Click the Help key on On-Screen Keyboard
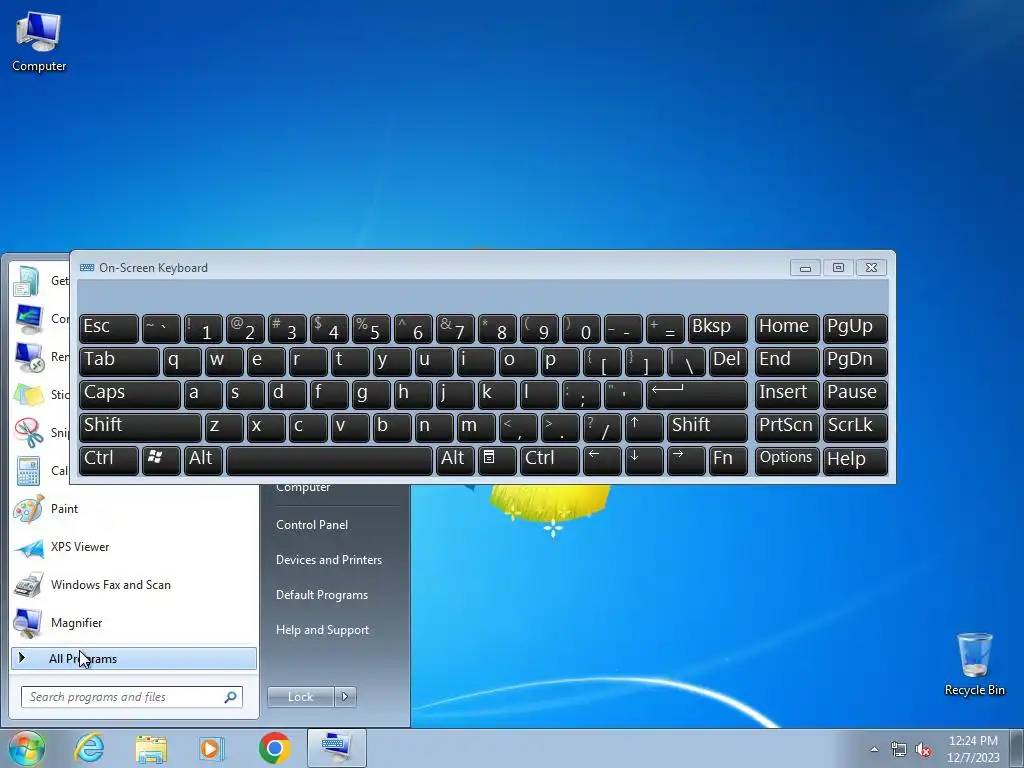The image size is (1024, 768). [855, 460]
